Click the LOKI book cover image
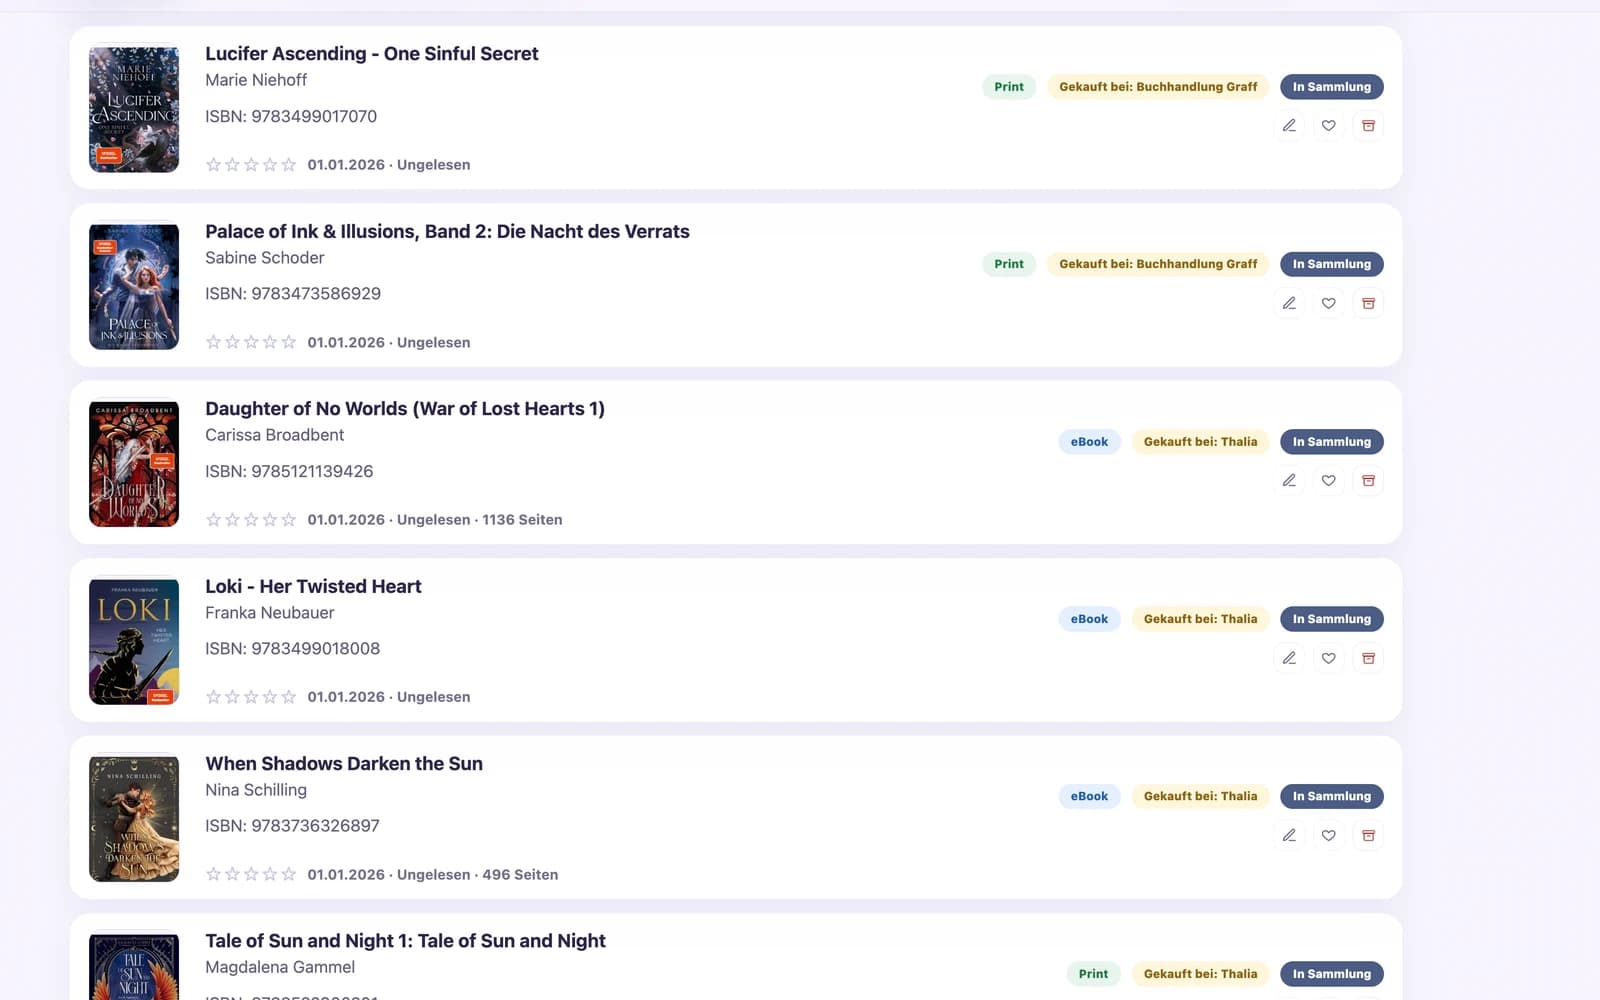 coord(134,642)
